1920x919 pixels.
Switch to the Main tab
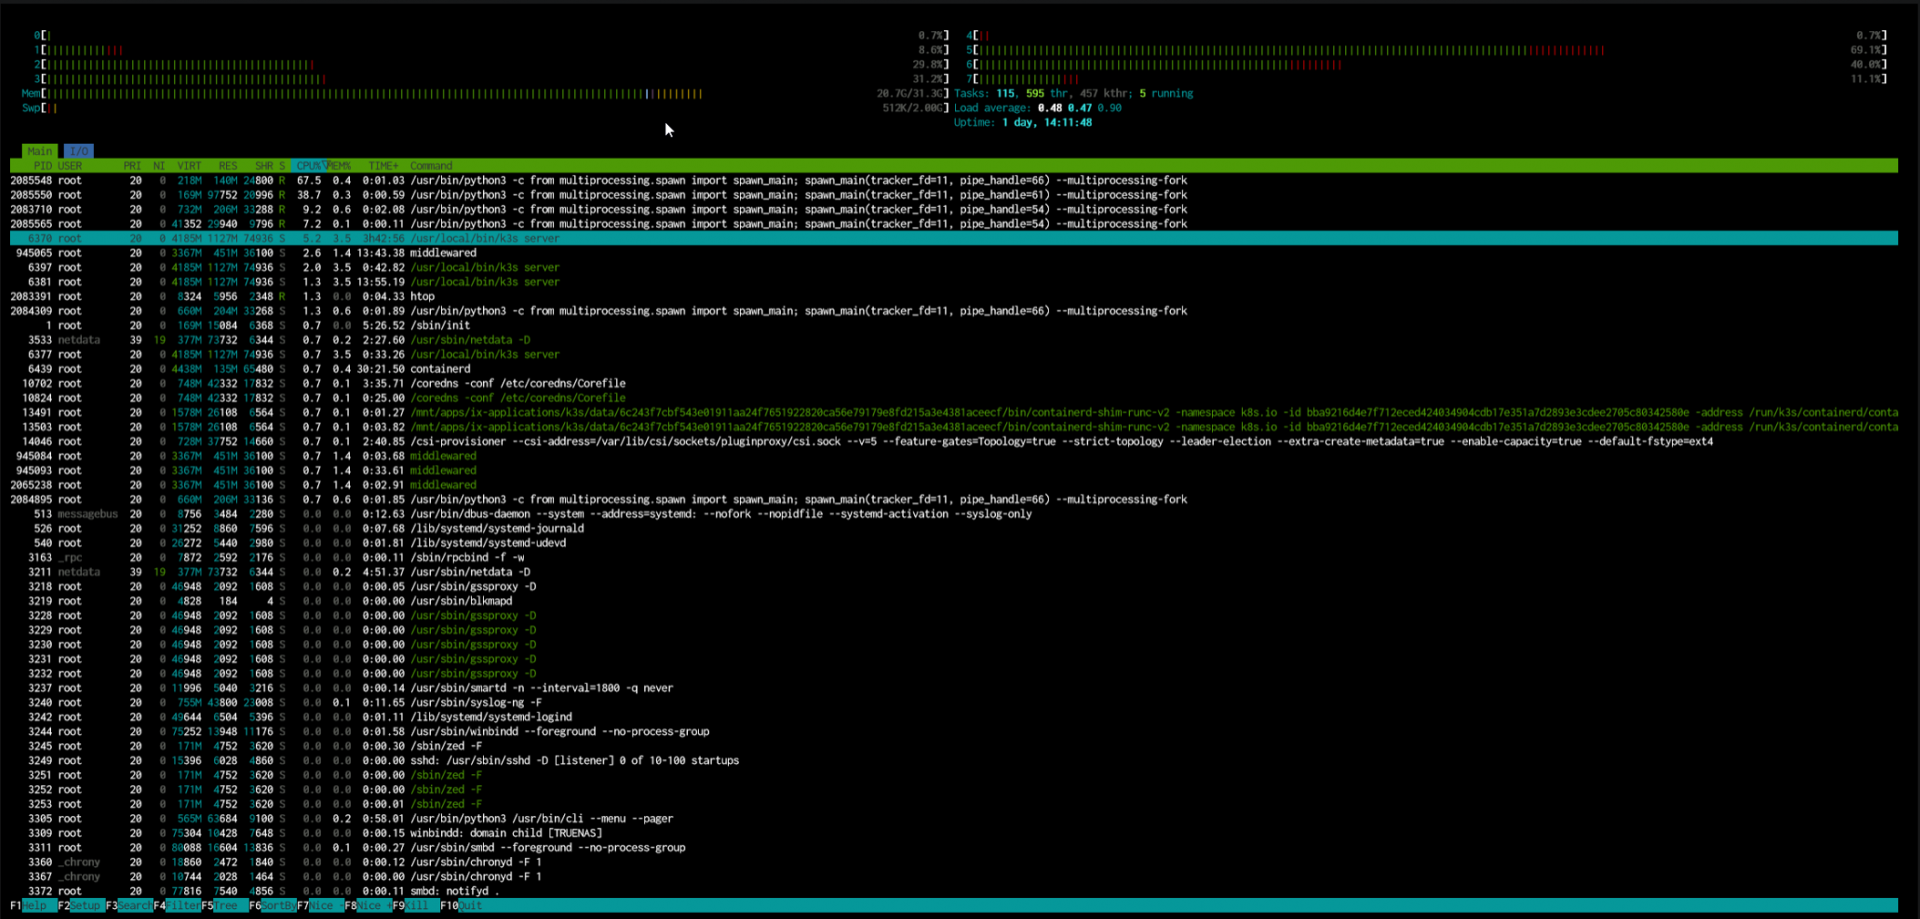pyautogui.click(x=39, y=151)
